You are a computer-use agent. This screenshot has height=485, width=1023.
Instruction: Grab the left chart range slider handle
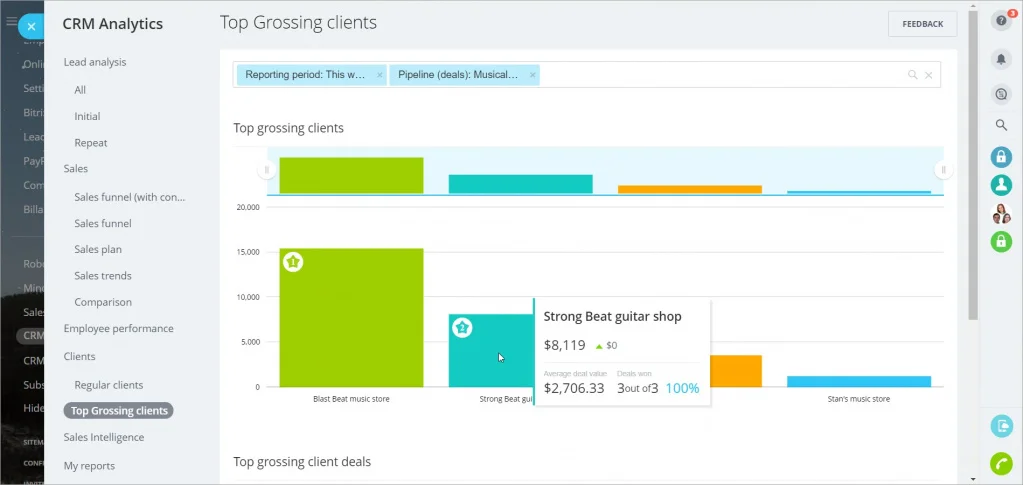point(267,170)
